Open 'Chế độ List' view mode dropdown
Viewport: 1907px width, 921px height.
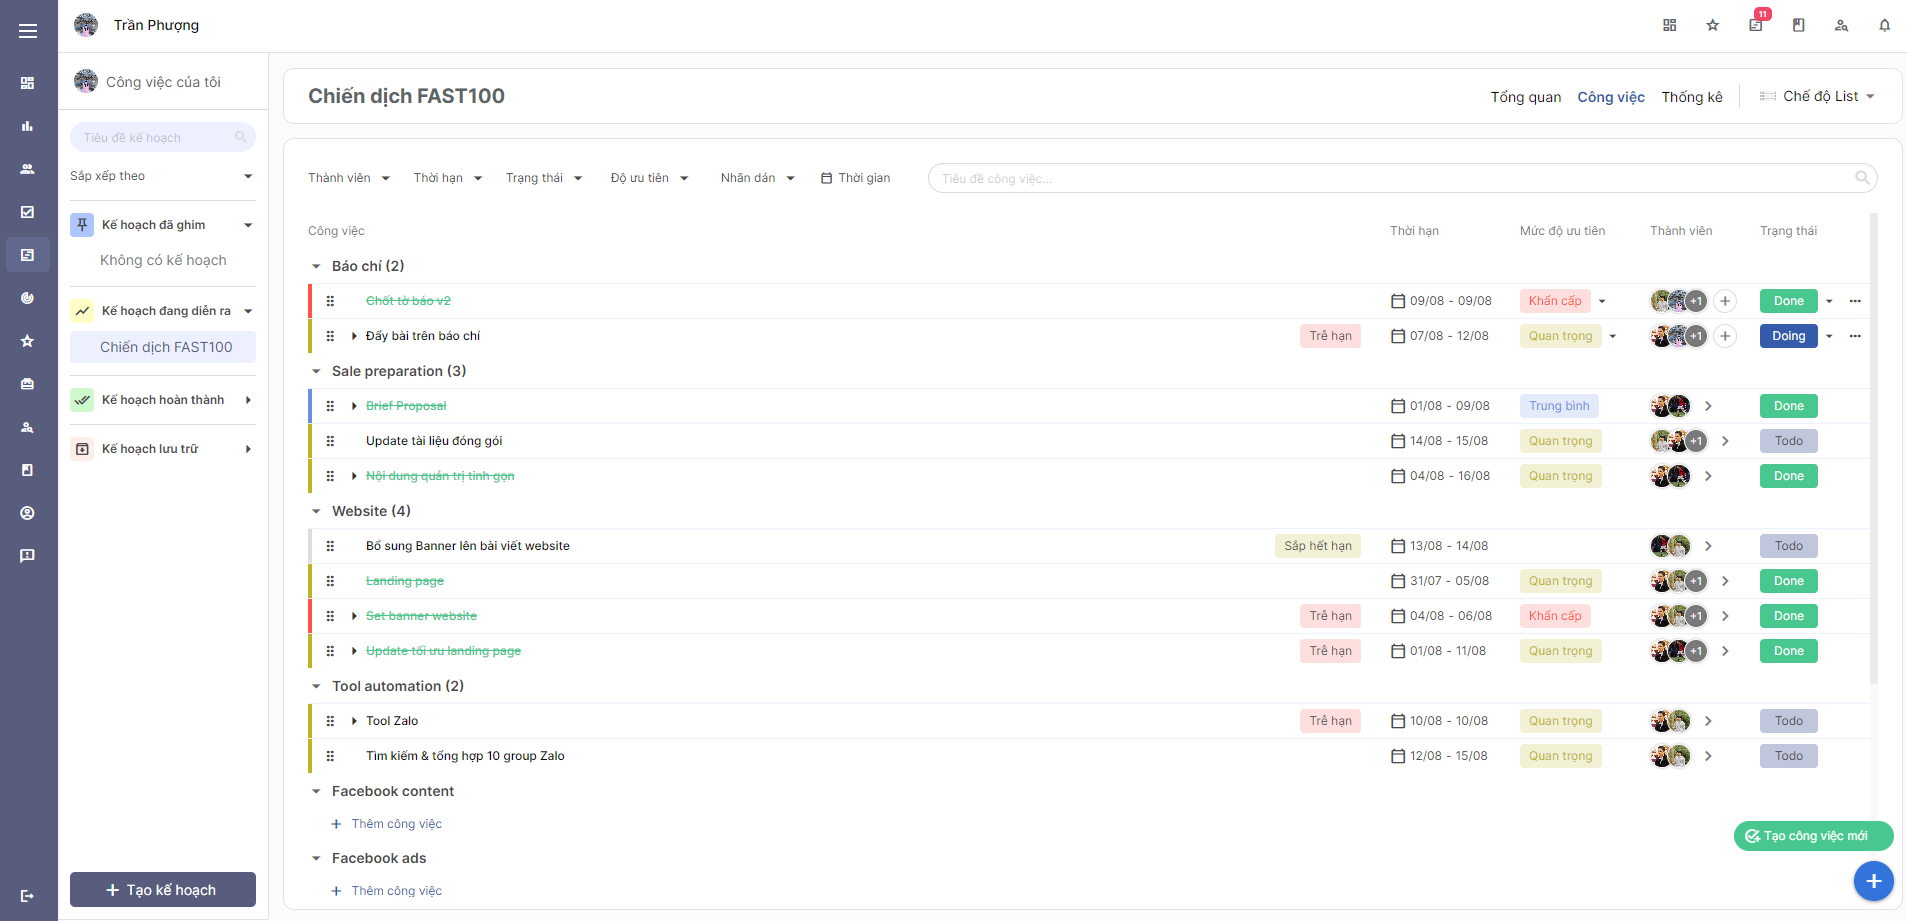click(x=1817, y=96)
